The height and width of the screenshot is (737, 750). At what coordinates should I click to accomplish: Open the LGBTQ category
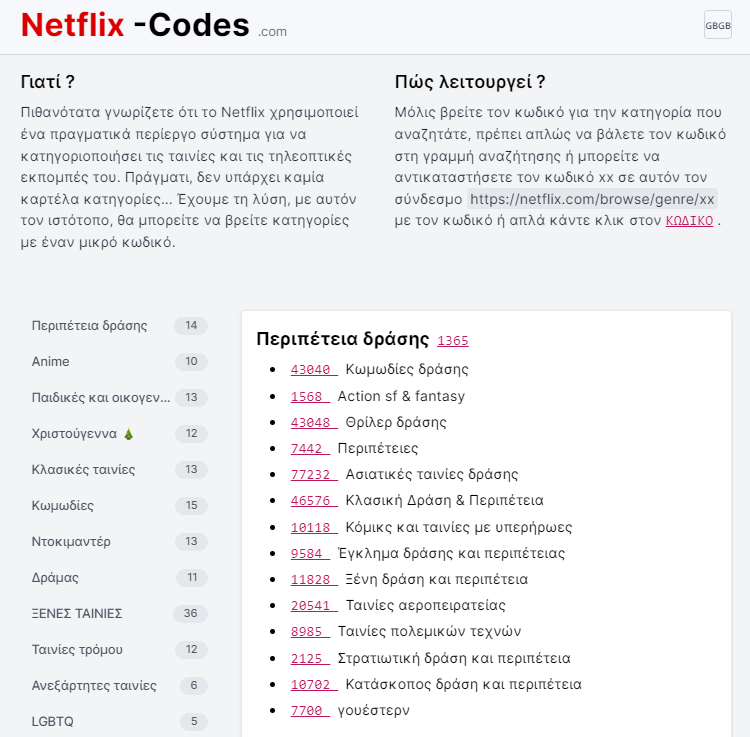(x=119, y=721)
